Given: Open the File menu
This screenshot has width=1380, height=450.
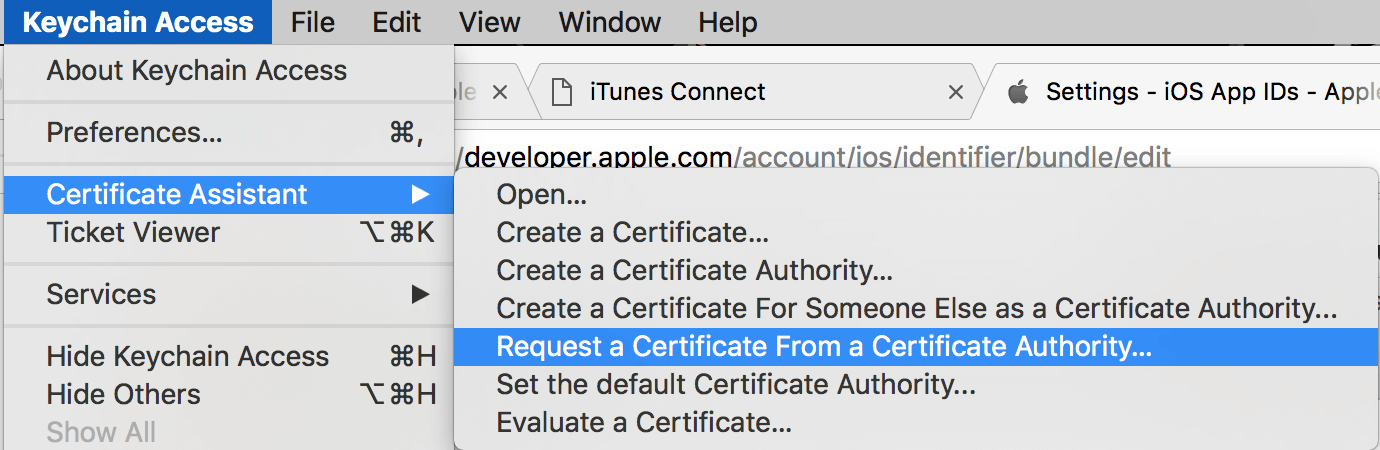Looking at the screenshot, I should click(x=313, y=22).
